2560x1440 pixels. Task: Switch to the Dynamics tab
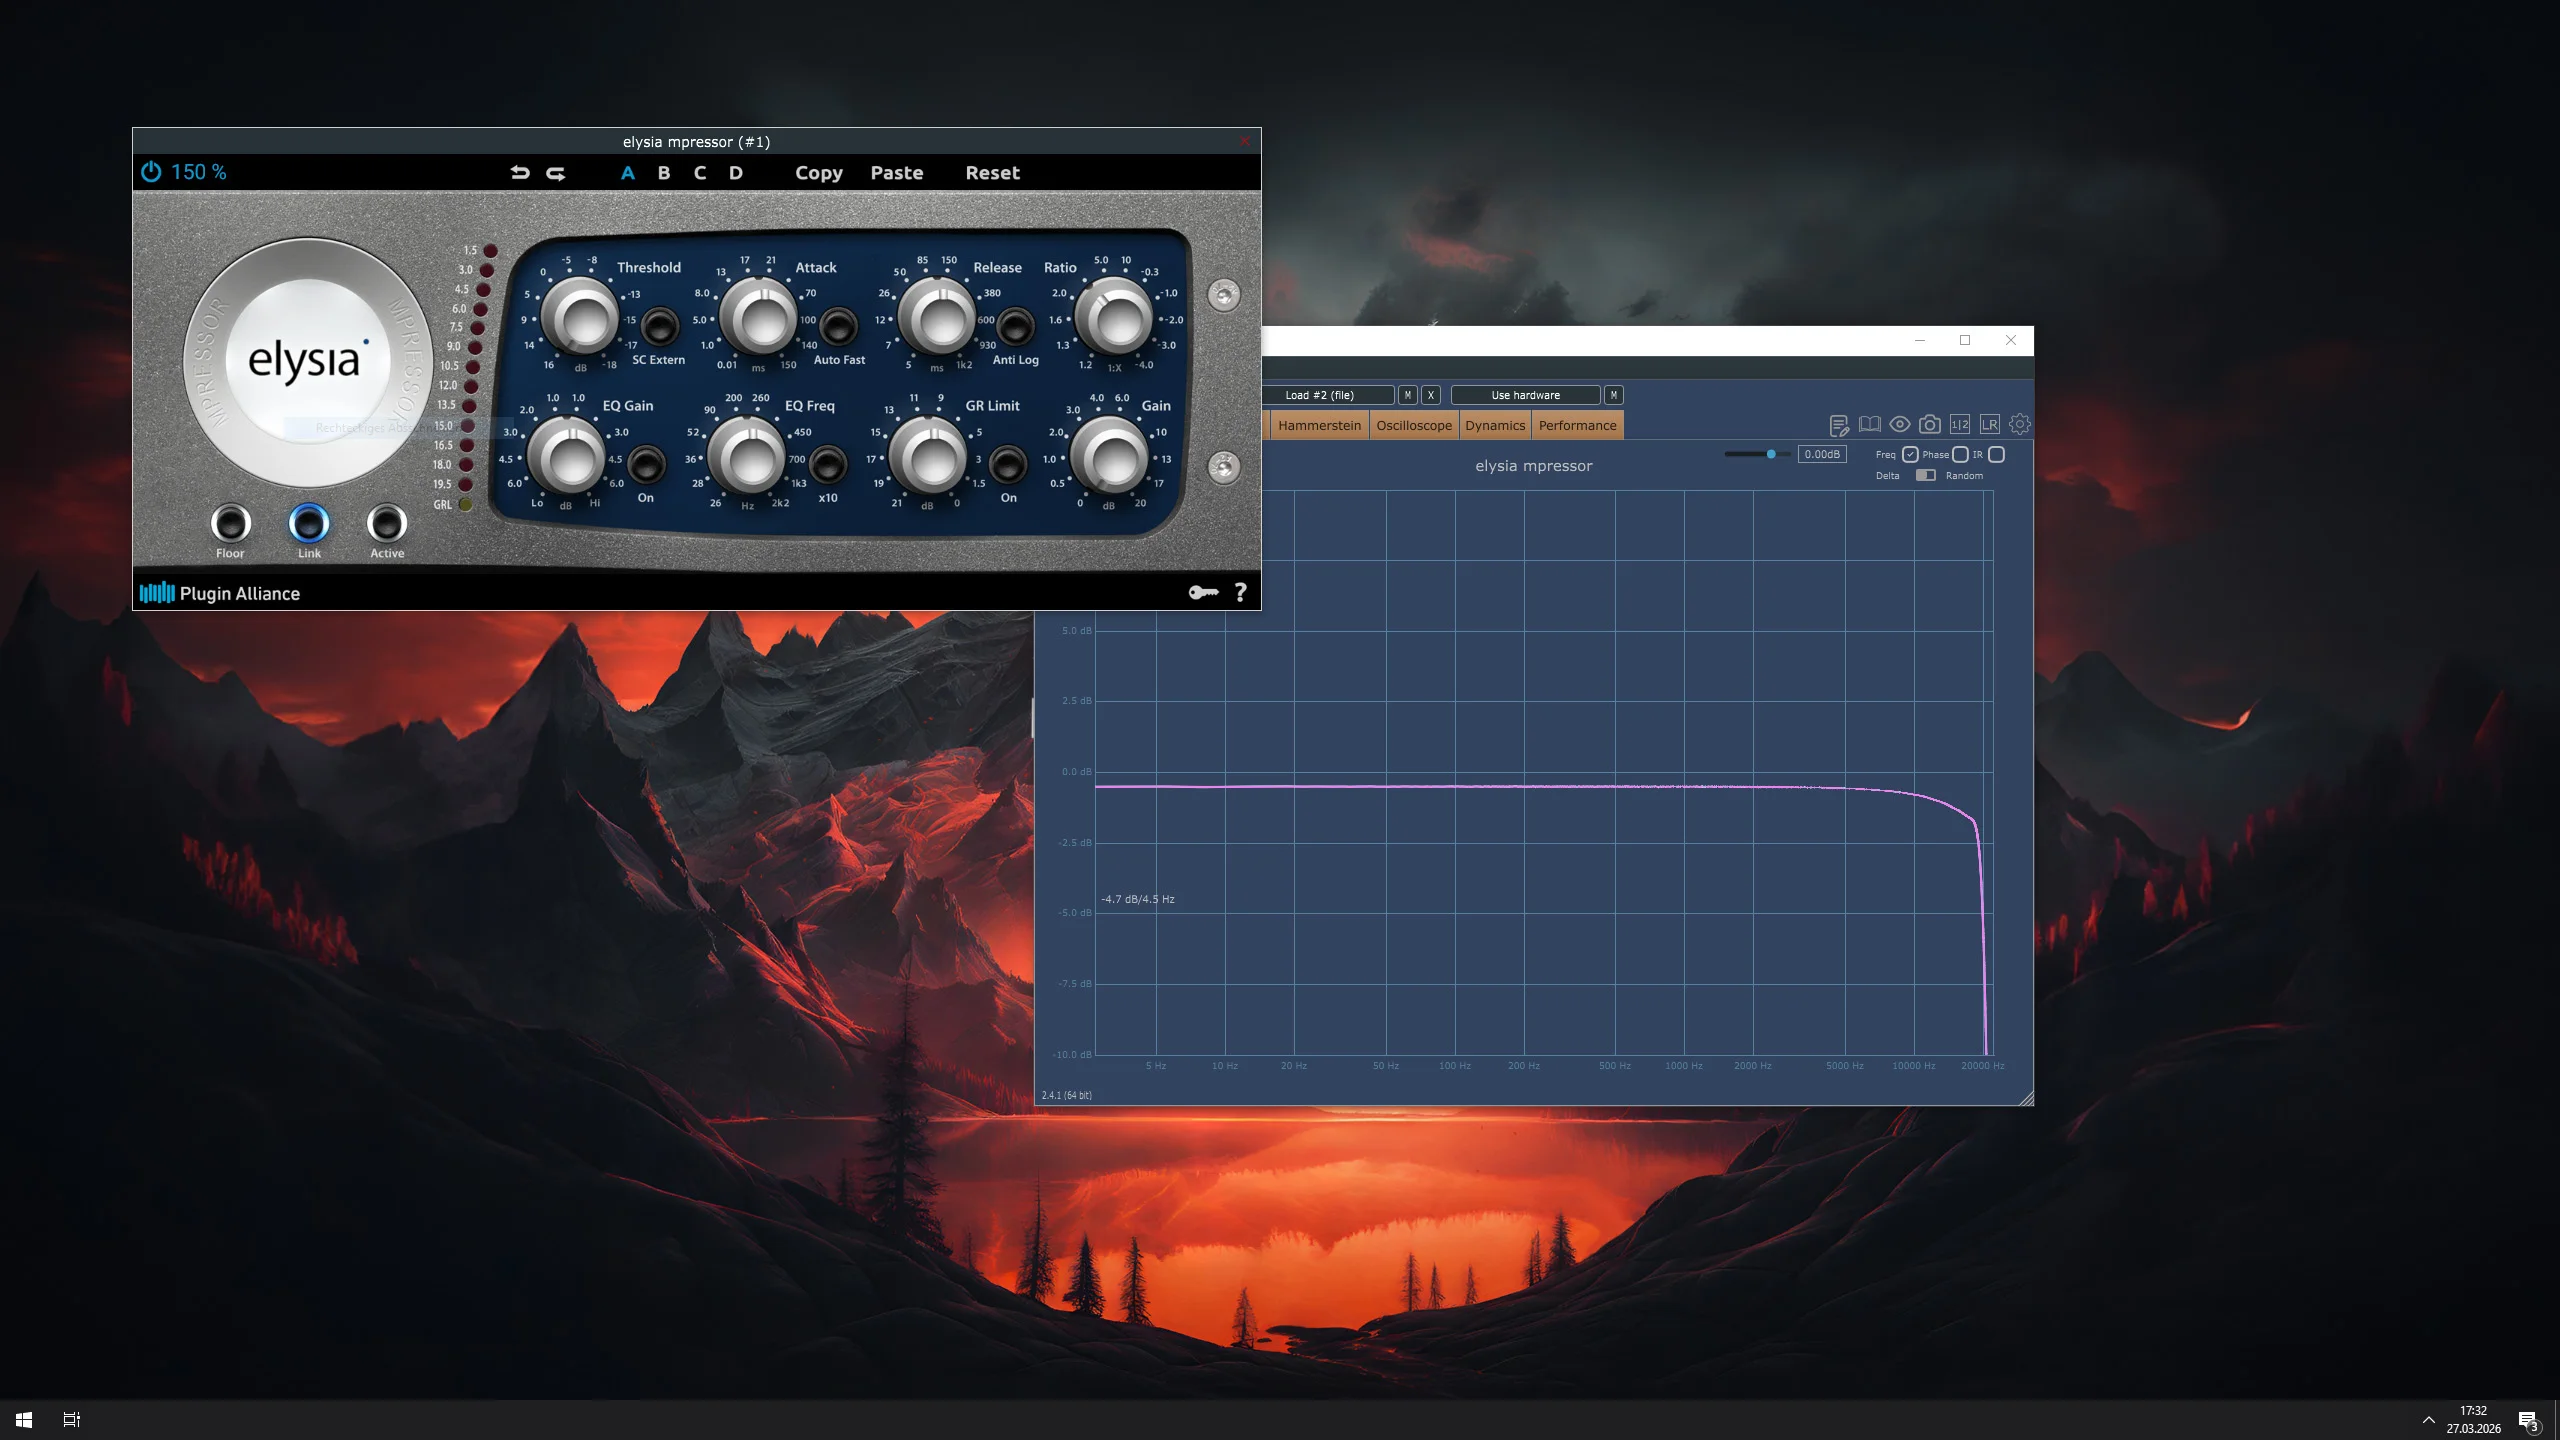coord(1495,426)
